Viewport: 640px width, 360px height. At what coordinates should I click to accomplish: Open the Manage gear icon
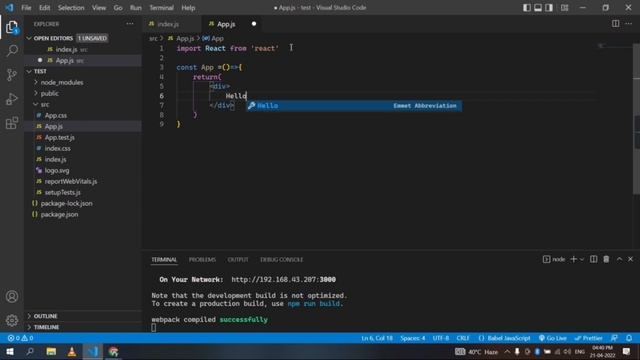[x=12, y=320]
